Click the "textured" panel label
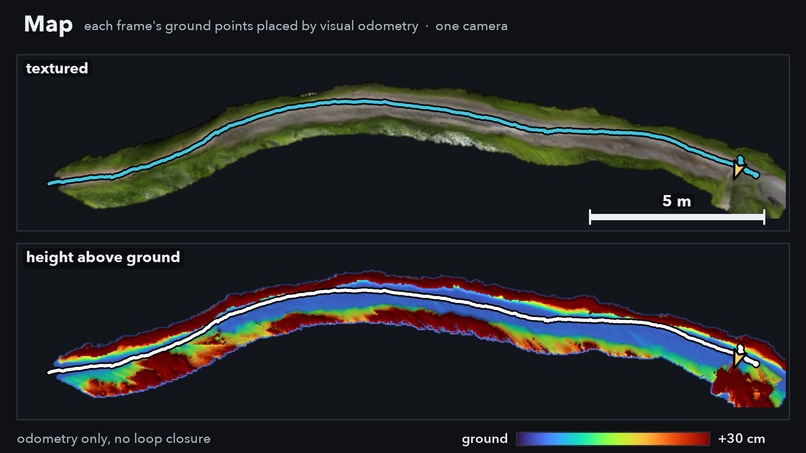 click(x=57, y=68)
